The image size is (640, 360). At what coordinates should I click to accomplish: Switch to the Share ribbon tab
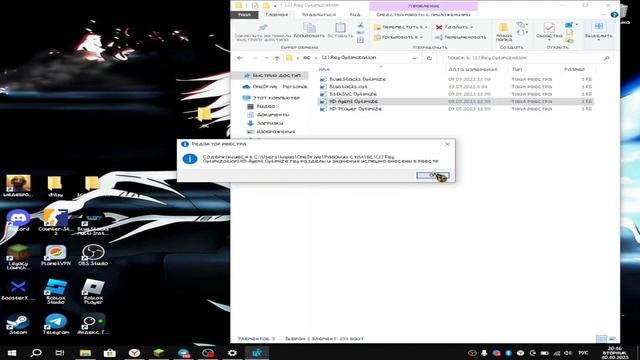tap(318, 15)
